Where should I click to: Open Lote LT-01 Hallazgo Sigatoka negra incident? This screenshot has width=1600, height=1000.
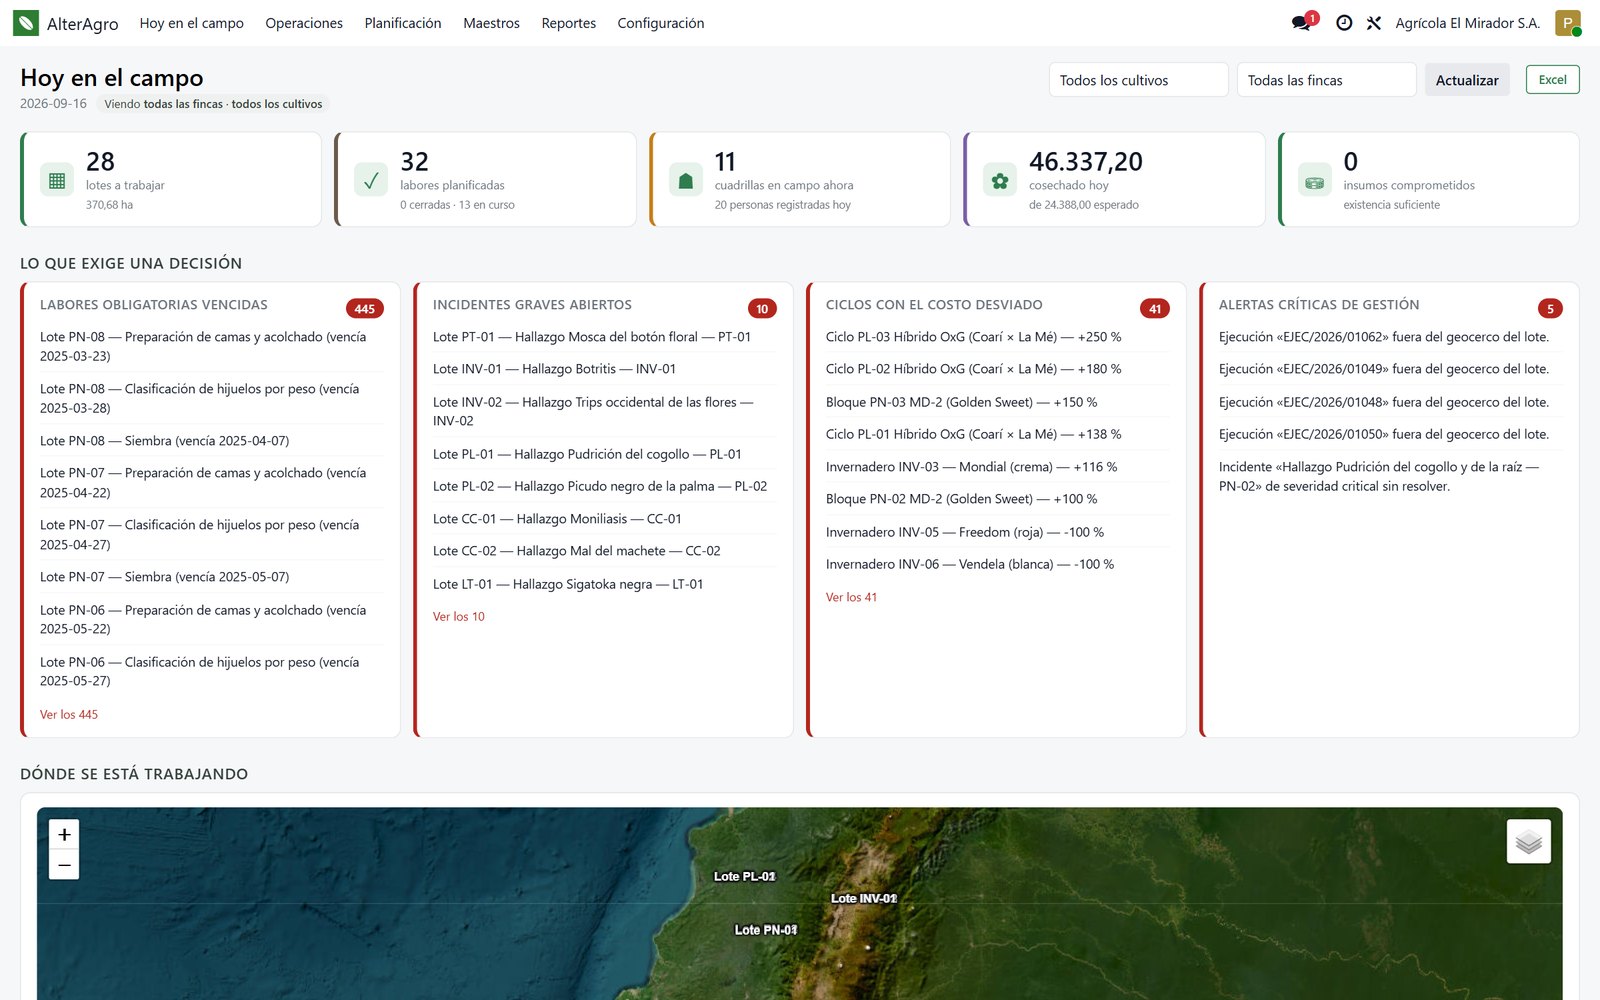tap(604, 584)
